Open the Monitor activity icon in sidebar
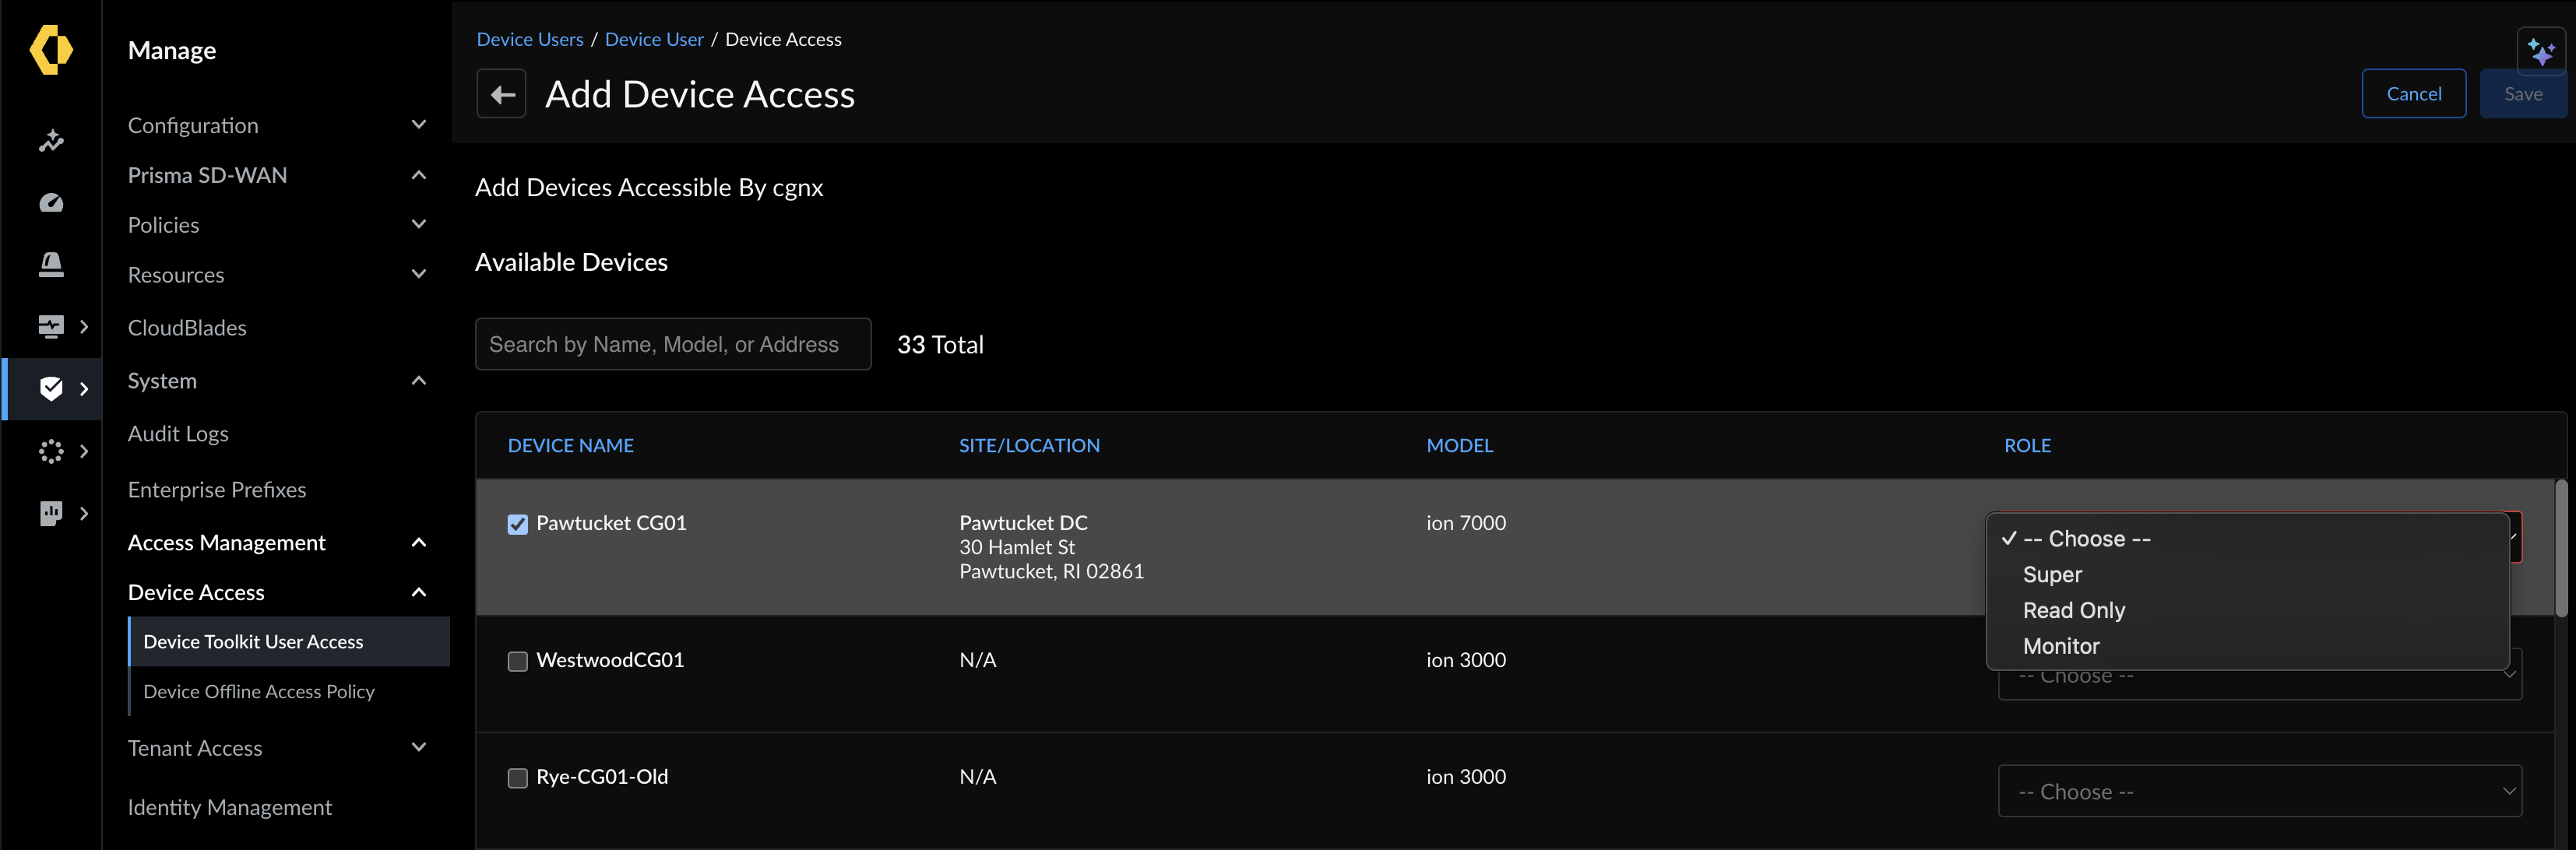Viewport: 2576px width, 850px height. coord(50,140)
